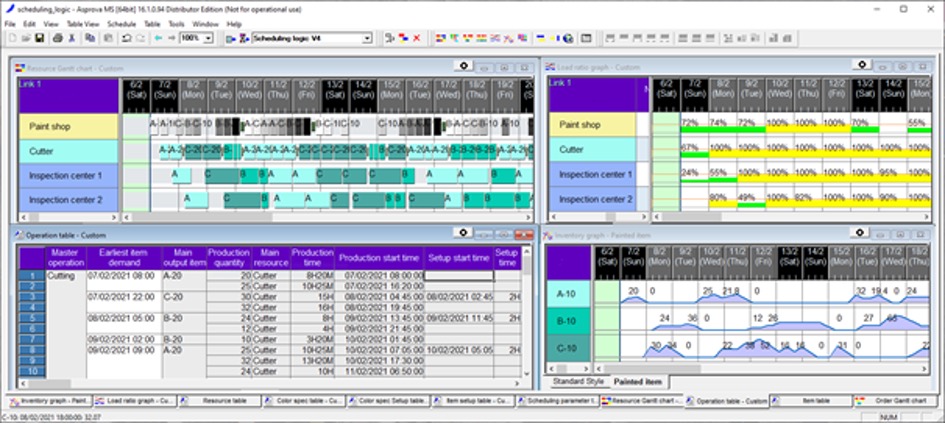Click the red X delete icon
945x424 pixels.
[416, 38]
